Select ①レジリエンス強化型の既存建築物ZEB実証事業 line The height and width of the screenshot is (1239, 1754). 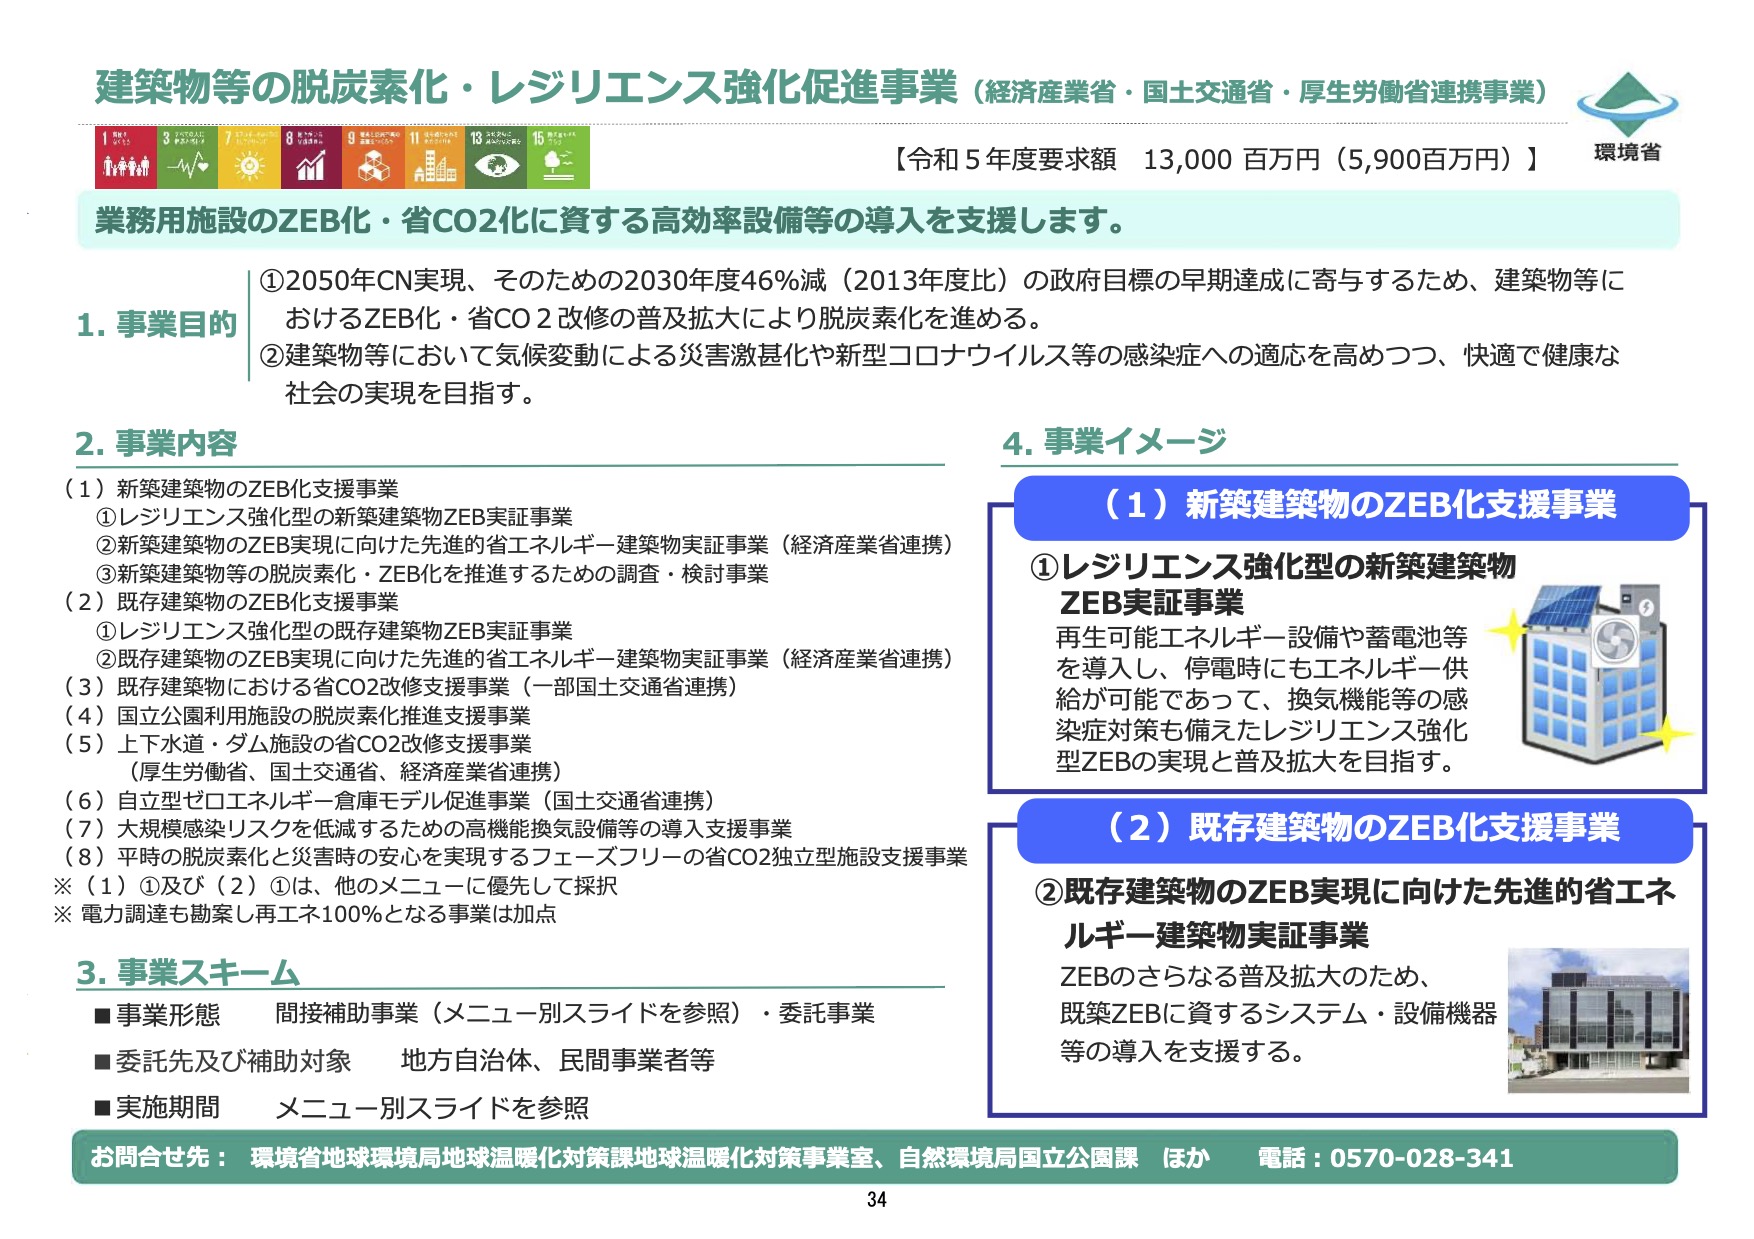[x=334, y=631]
